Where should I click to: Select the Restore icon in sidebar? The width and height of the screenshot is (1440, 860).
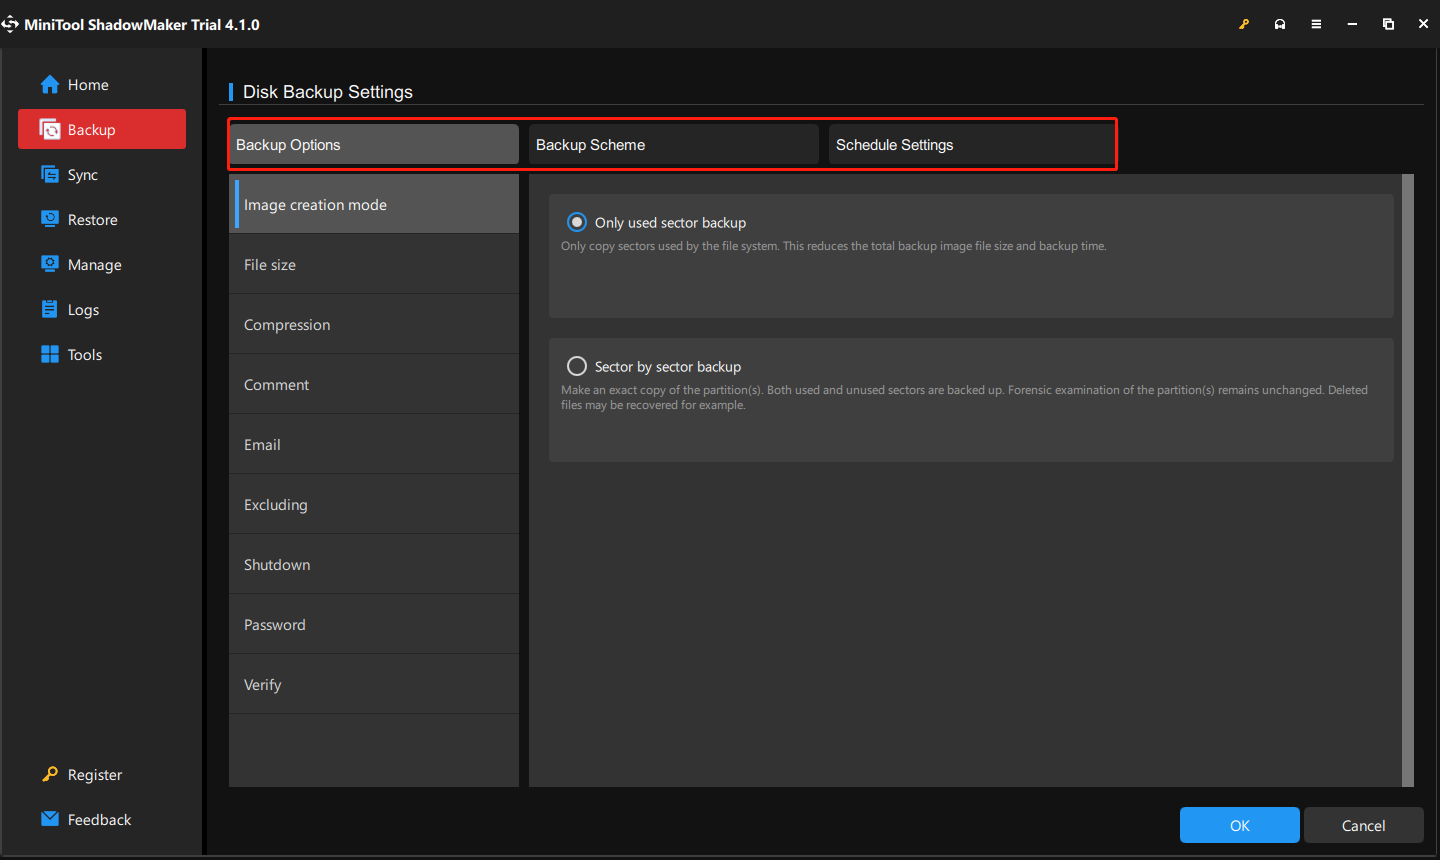pyautogui.click(x=49, y=219)
